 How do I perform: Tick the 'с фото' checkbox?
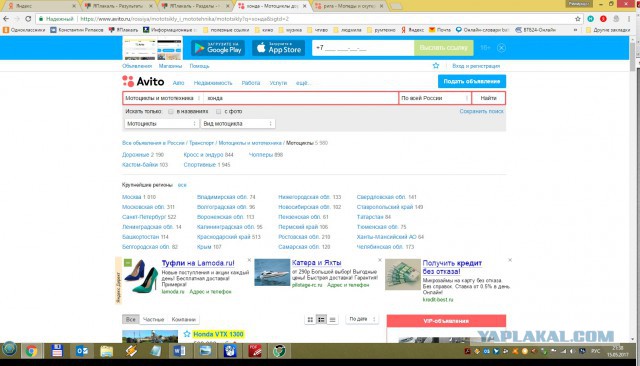click(x=218, y=111)
